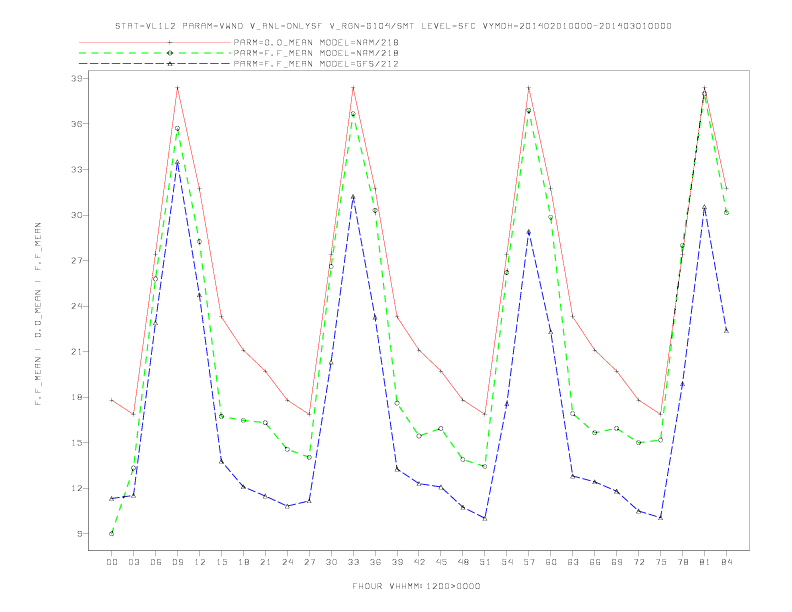792x612 pixels.
Task: Select the F.F_MEAN MODEL=NAM/218 legend label
Action: coord(316,53)
